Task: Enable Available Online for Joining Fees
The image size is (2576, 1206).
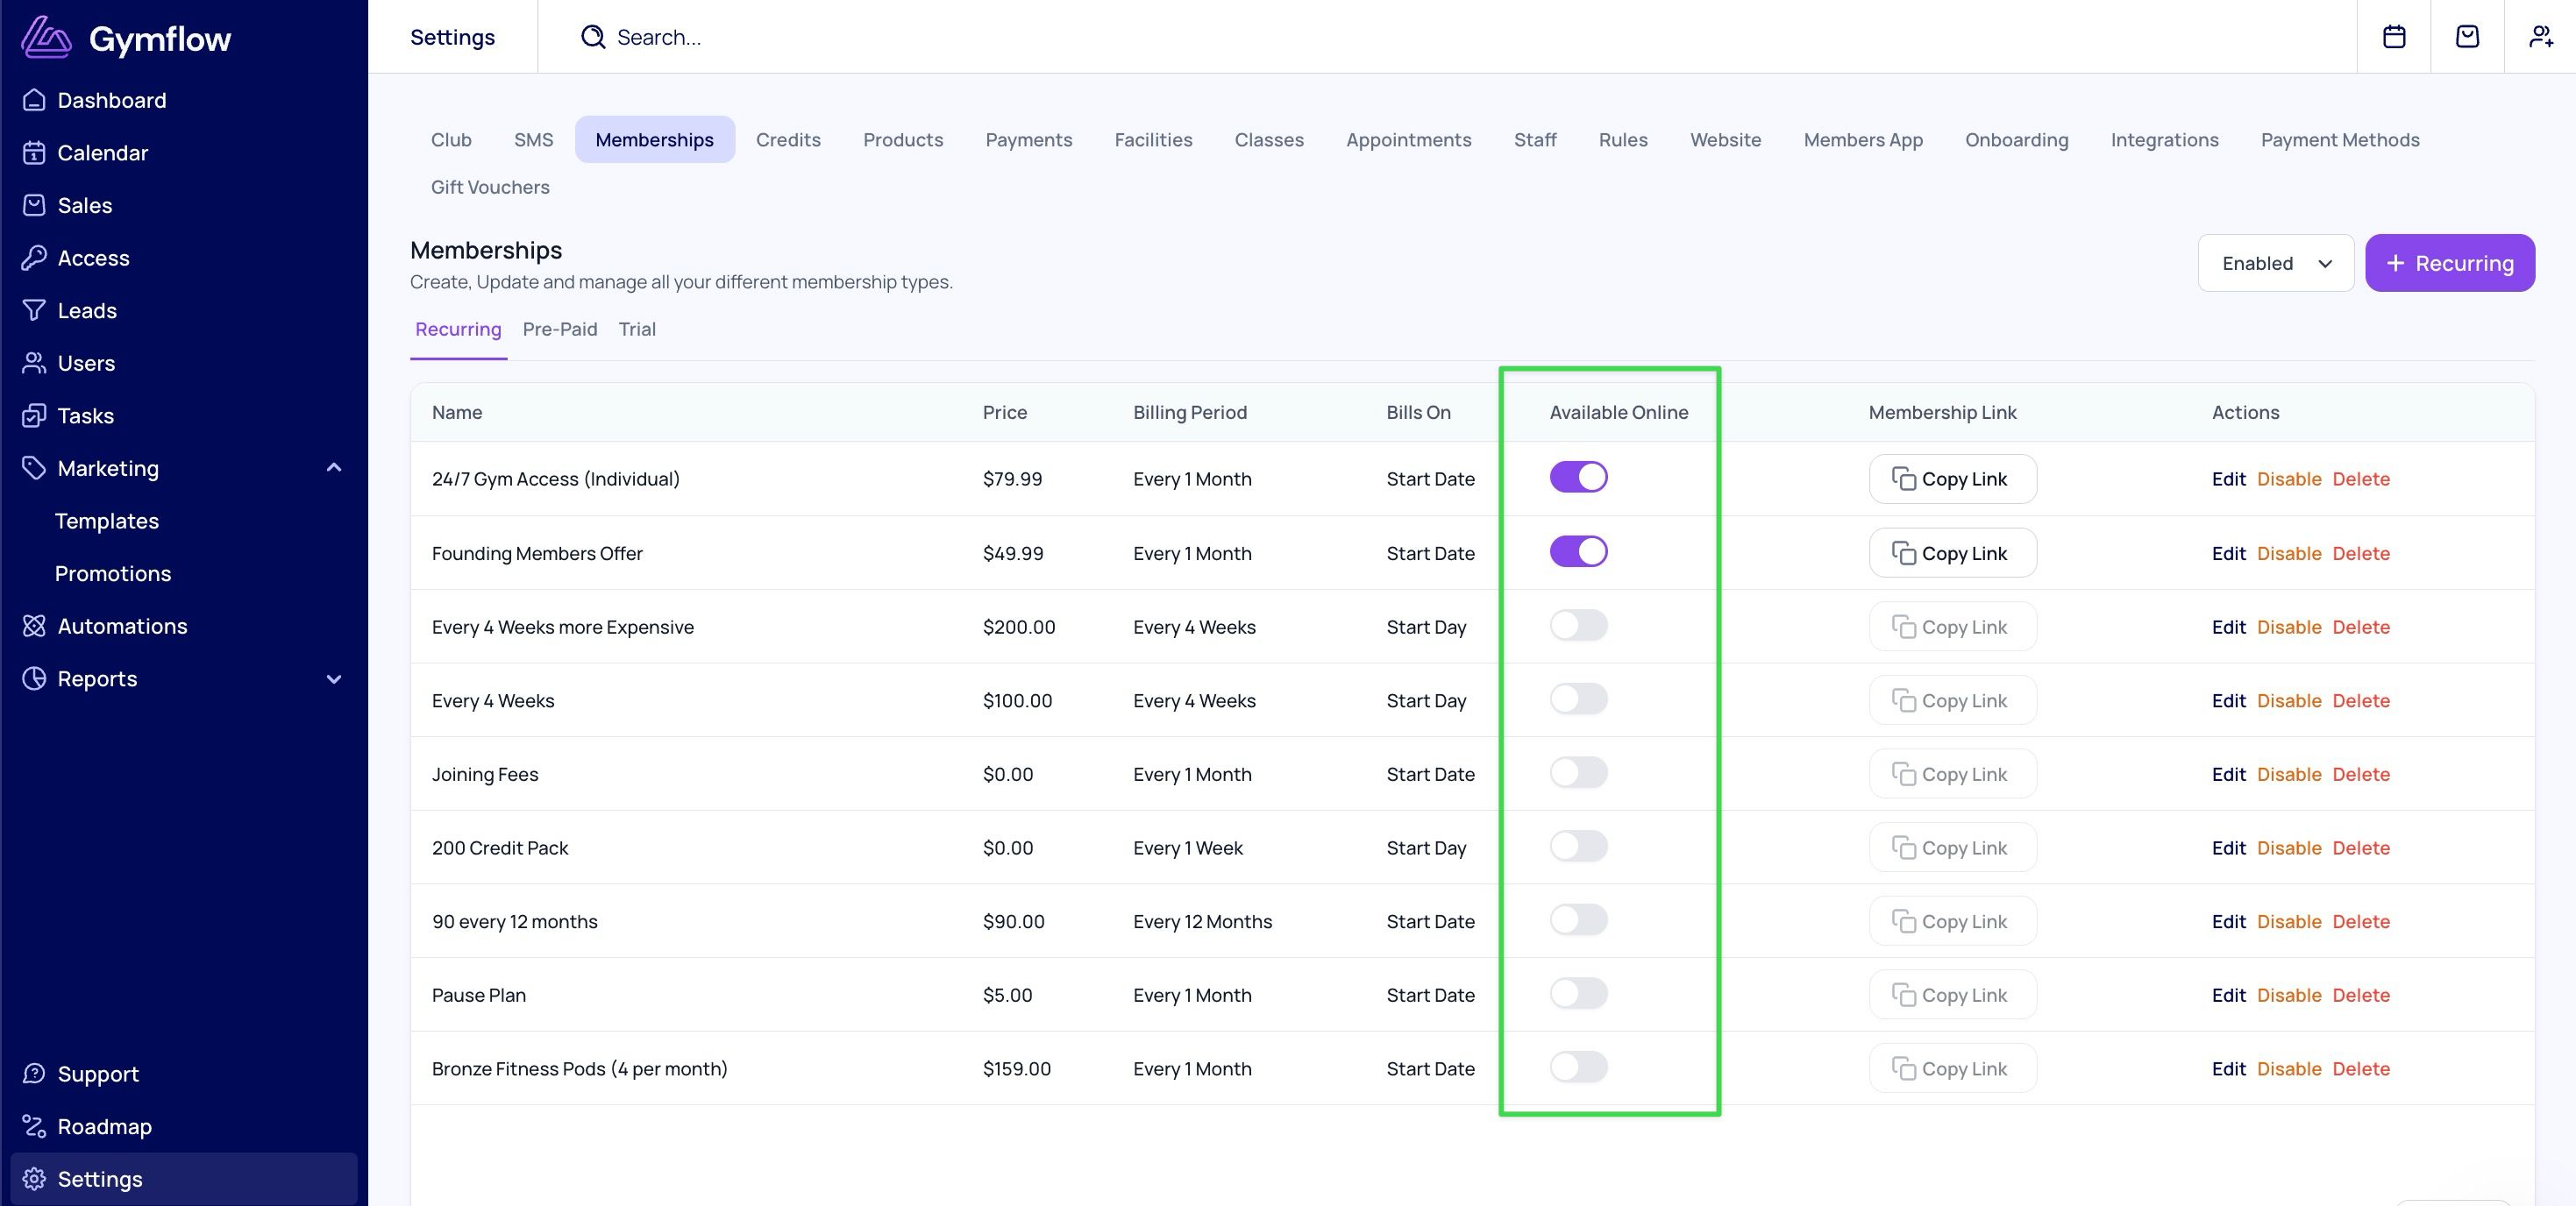Action: (x=1578, y=772)
